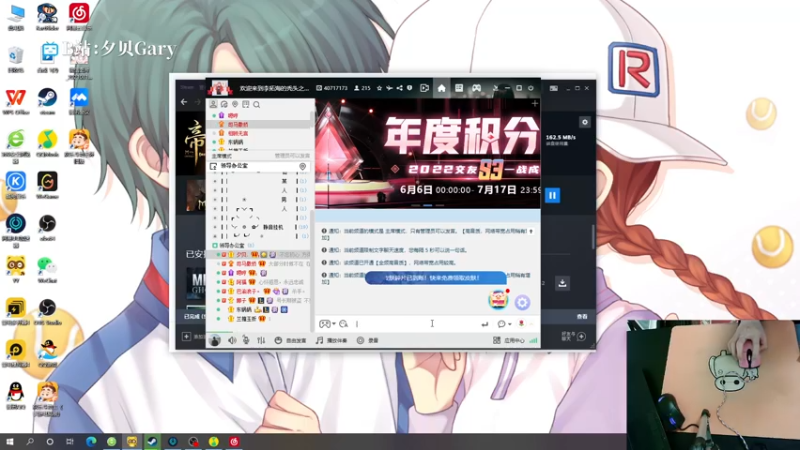Open Steam friends and chat plus icon
Viewport: 800px width, 450px height.
581,337
